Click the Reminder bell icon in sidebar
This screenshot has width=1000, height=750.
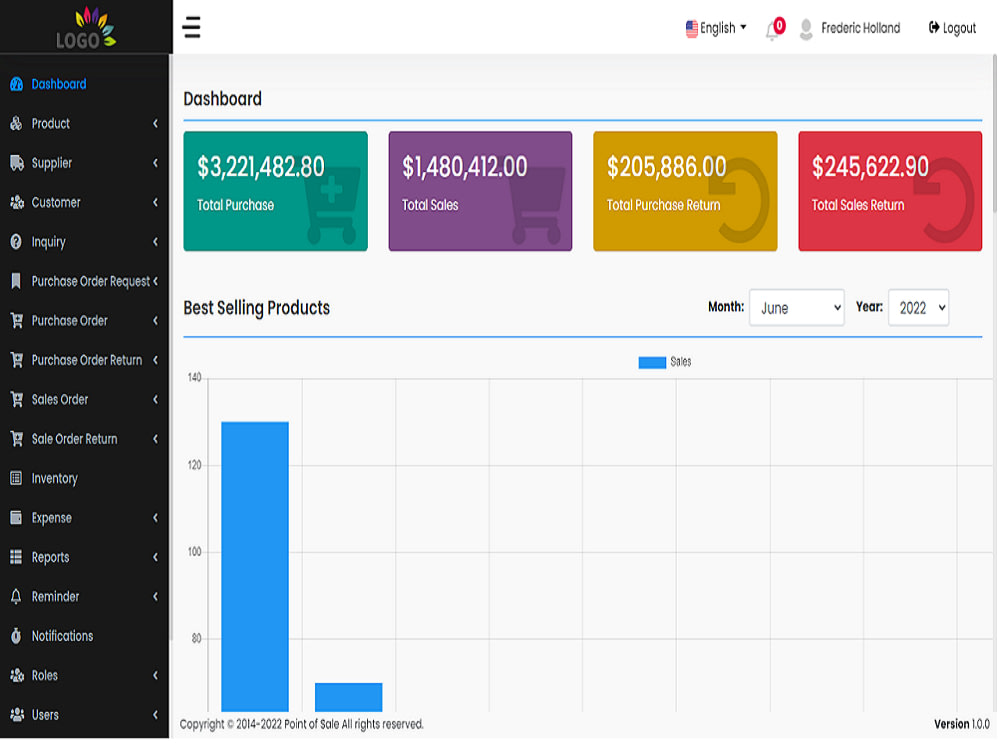pos(17,598)
